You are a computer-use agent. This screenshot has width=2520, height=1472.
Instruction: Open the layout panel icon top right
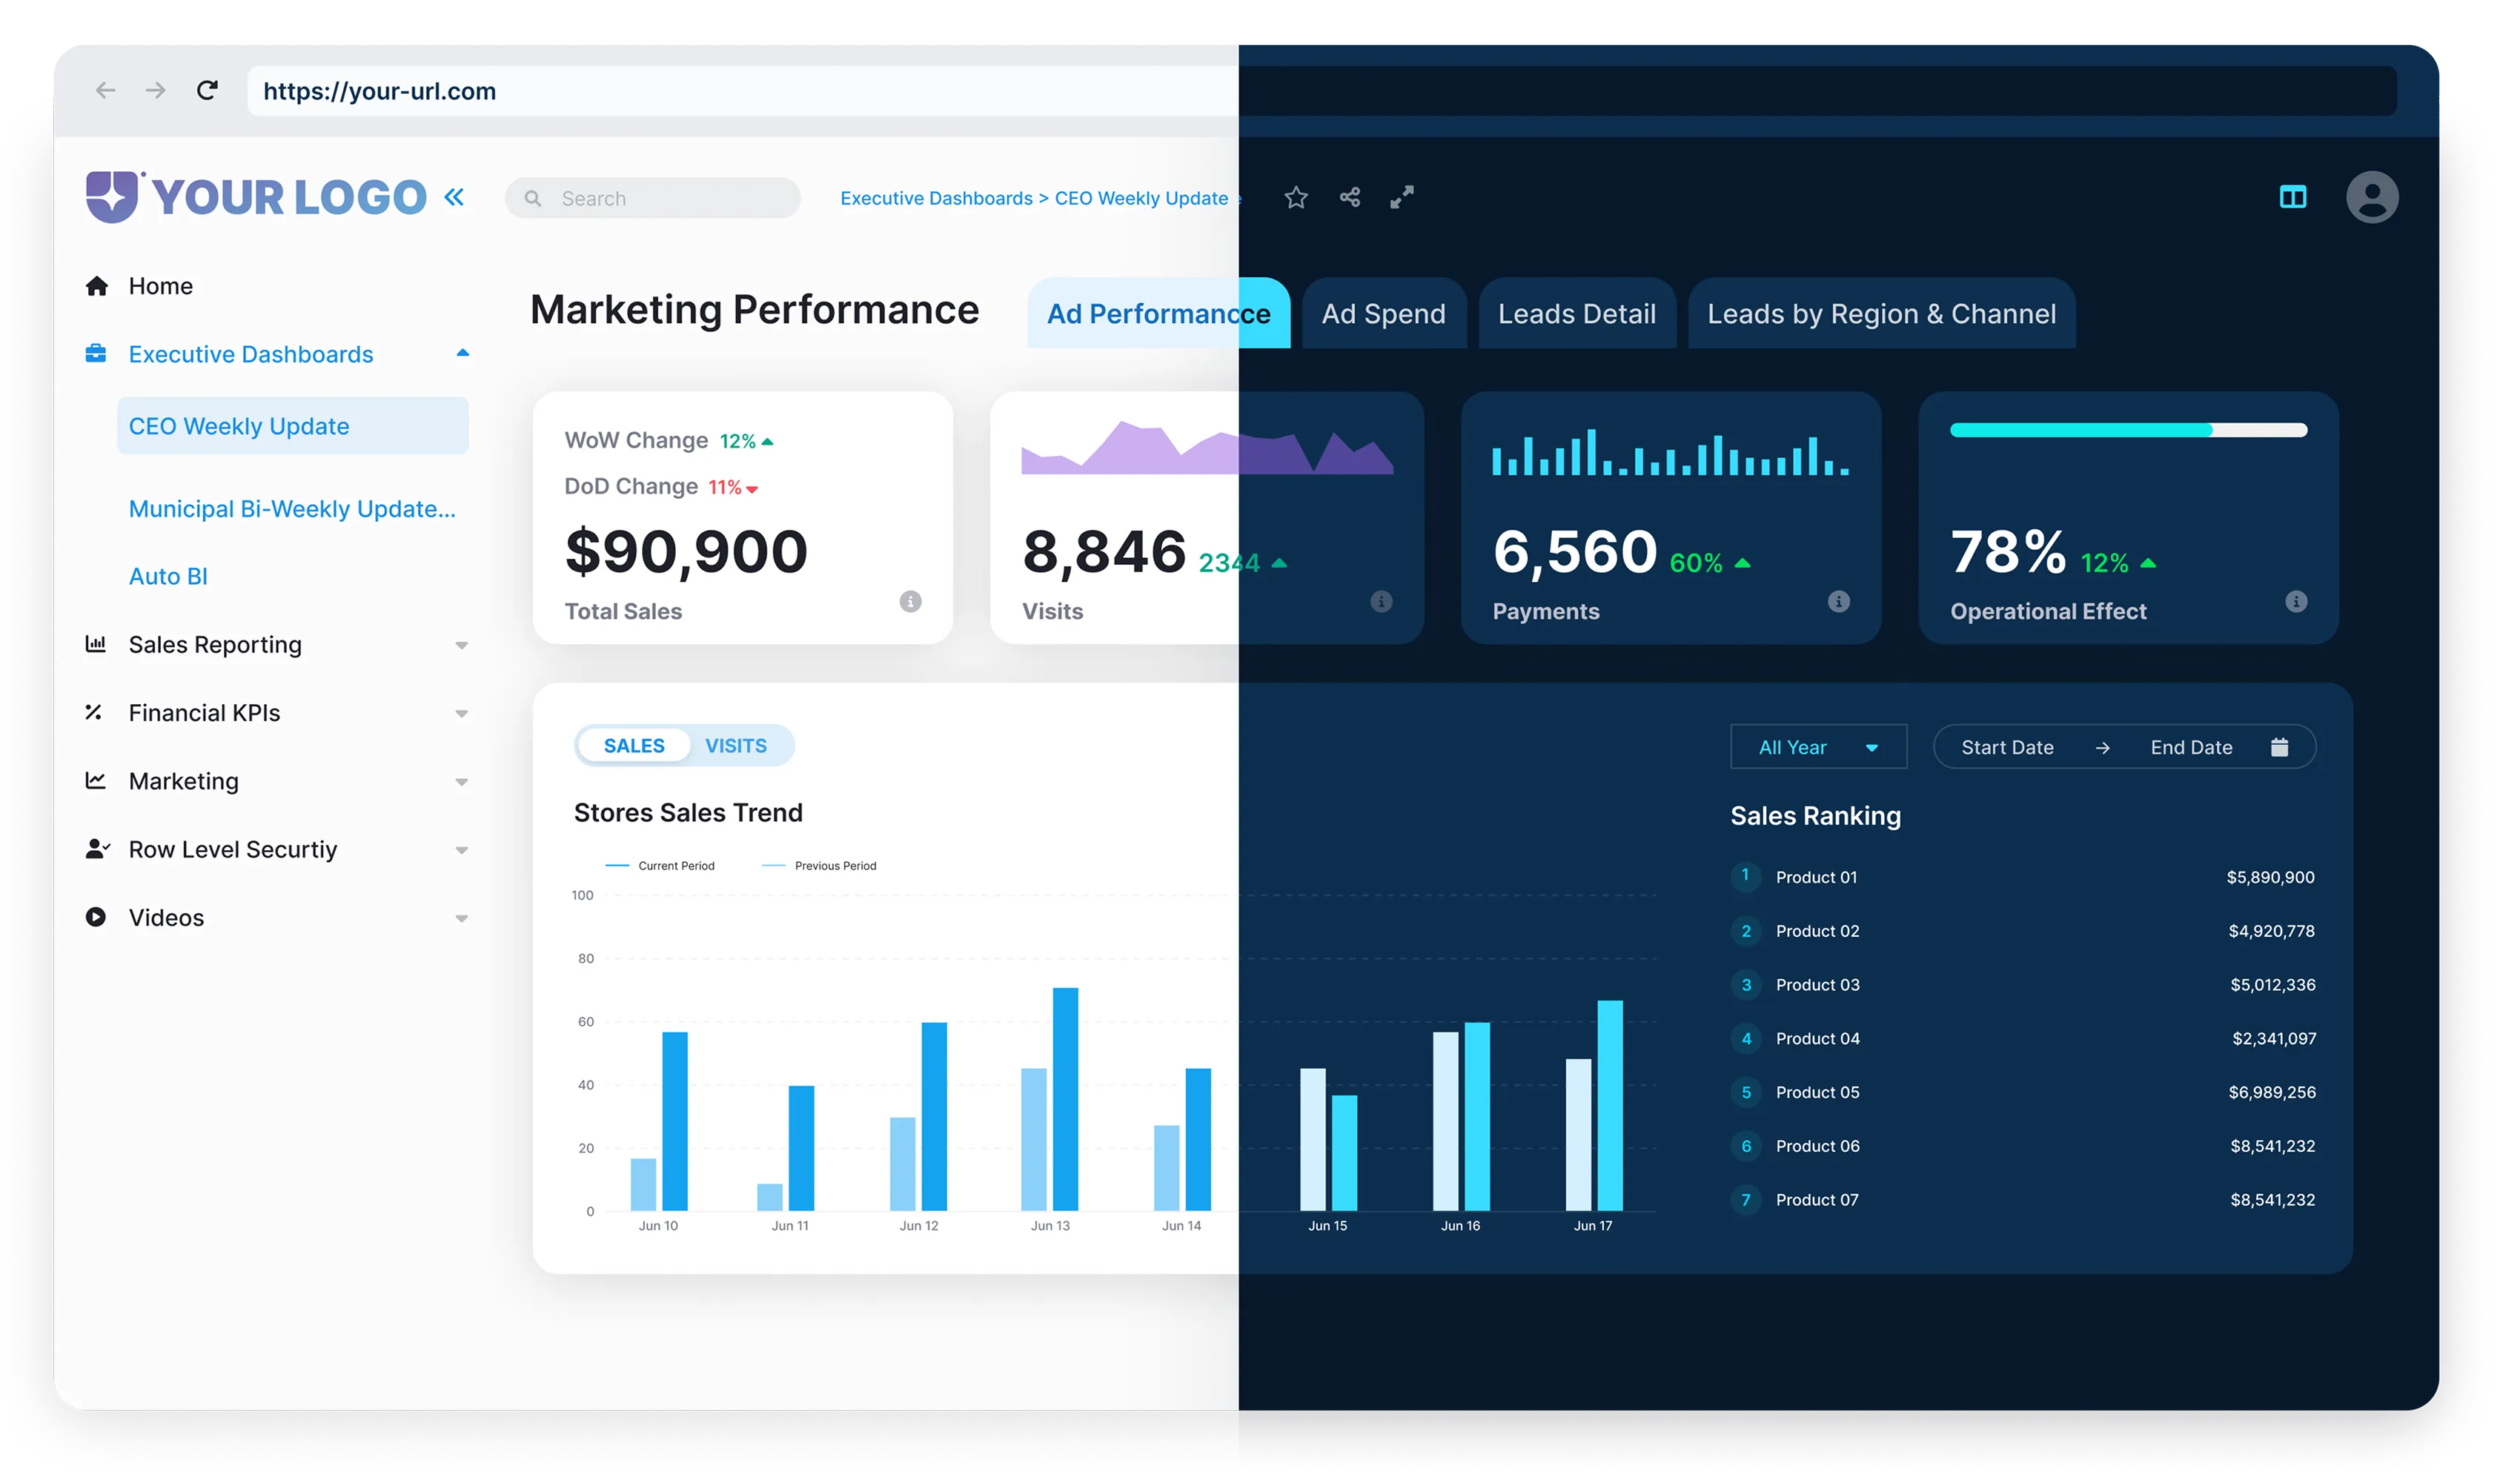click(2294, 197)
